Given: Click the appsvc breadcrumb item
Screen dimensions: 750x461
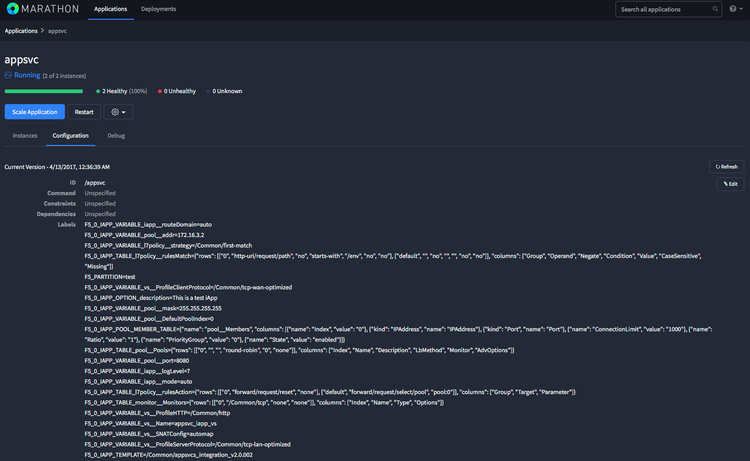Looking at the screenshot, I should (x=58, y=31).
